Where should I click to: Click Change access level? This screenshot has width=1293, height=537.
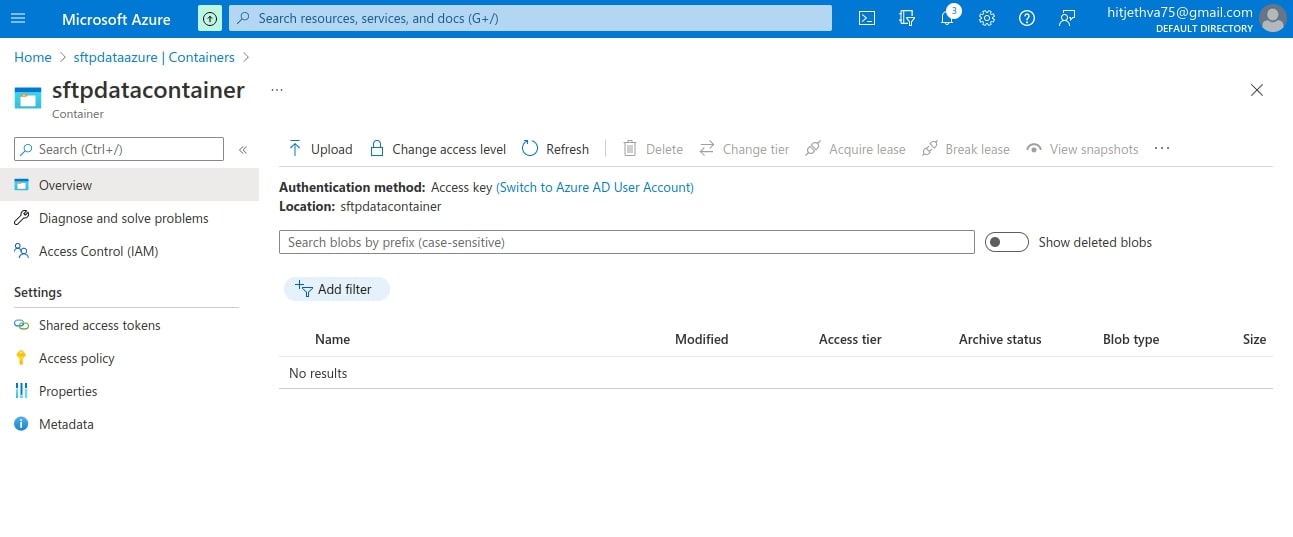point(438,149)
